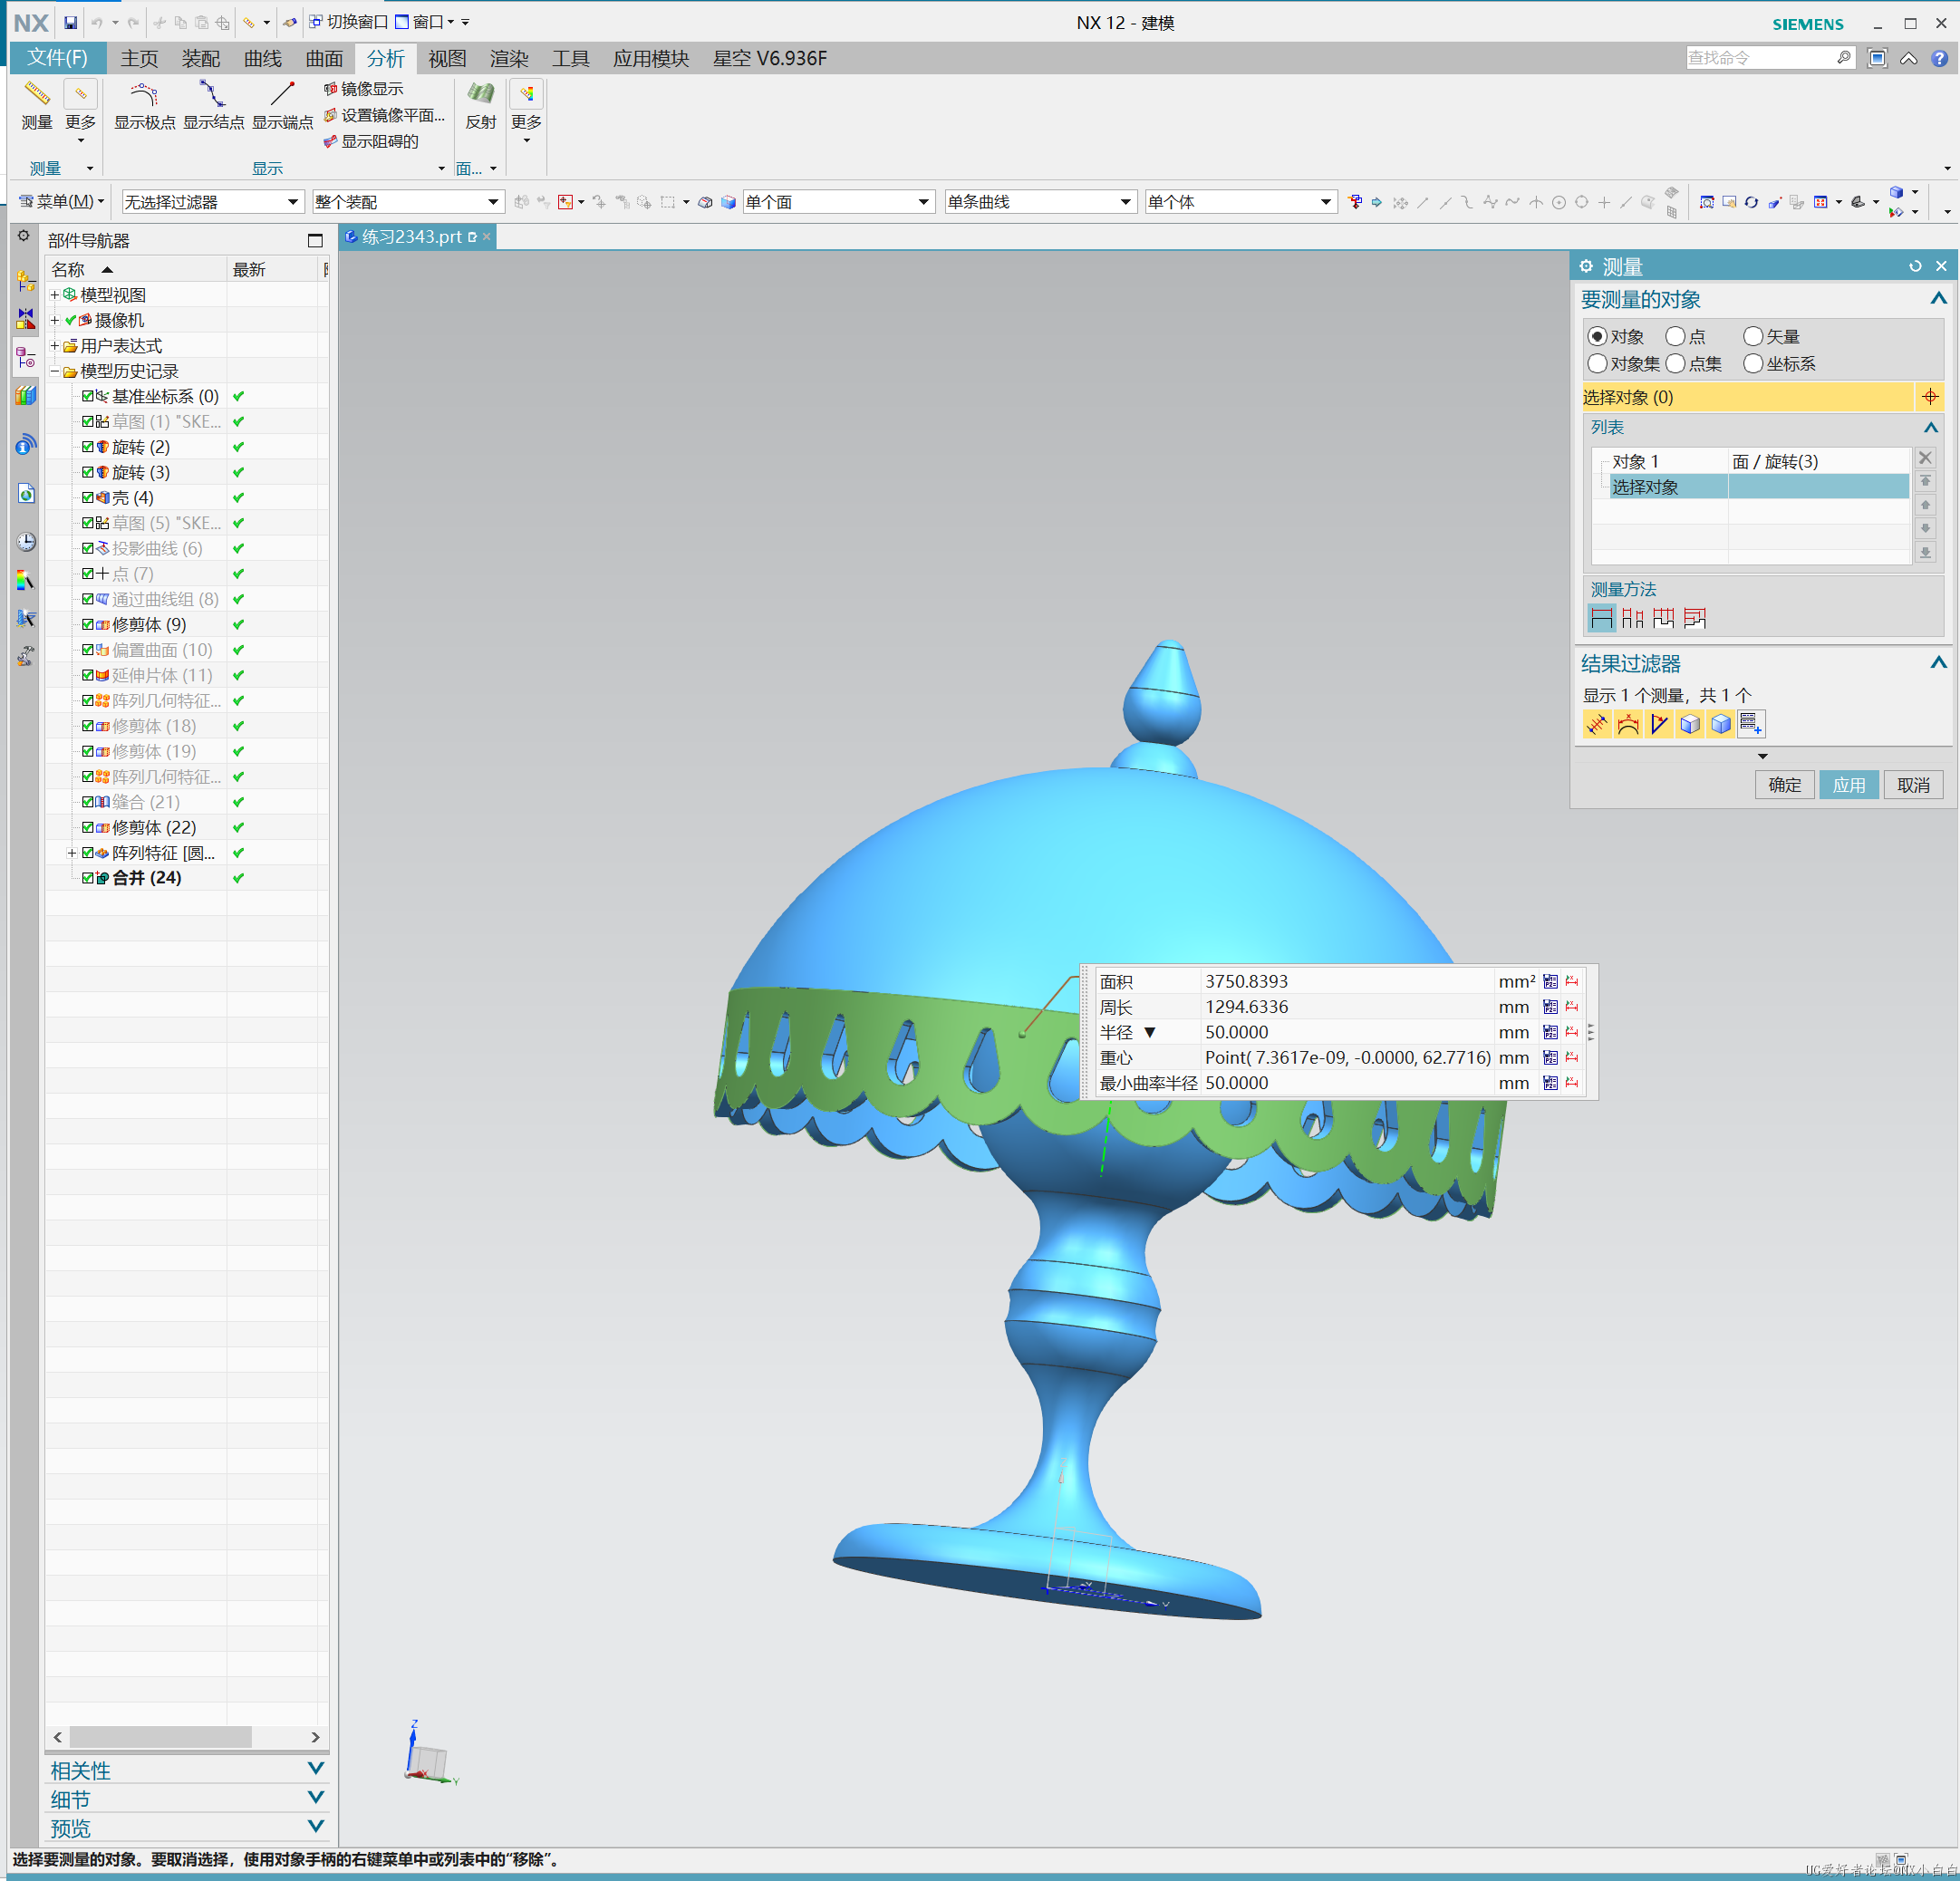Select the second measurement method icon
Image resolution: width=1960 pixels, height=1881 pixels.
point(1632,618)
